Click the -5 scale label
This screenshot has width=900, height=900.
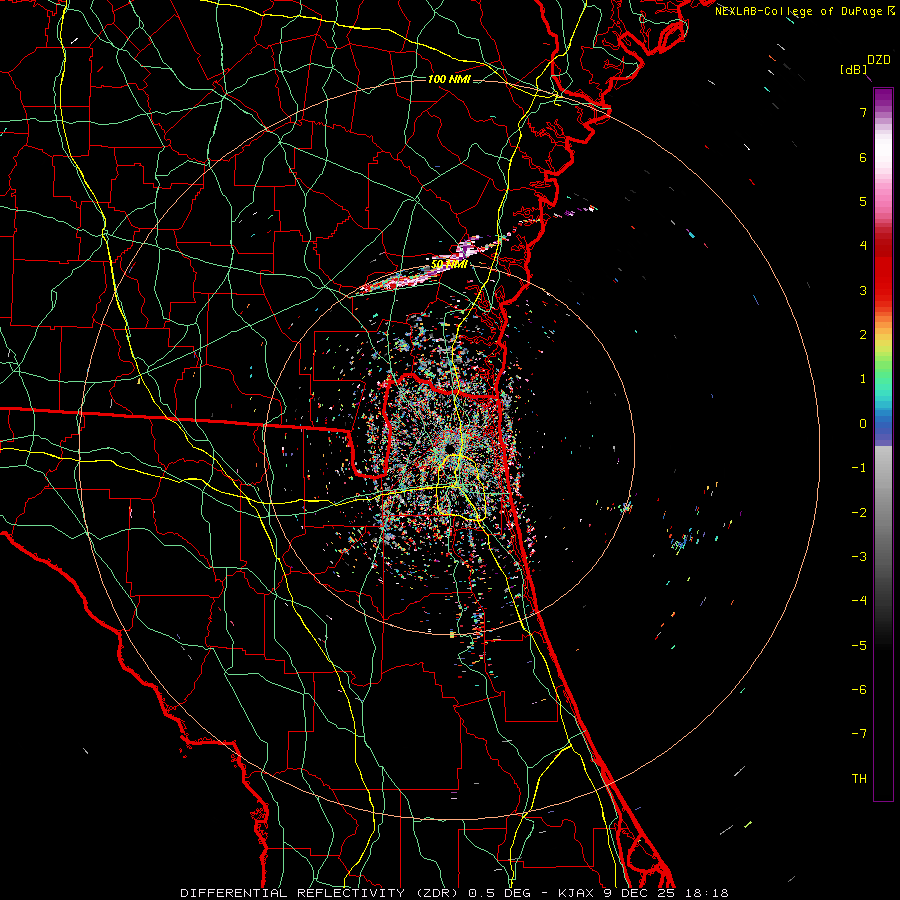click(x=859, y=646)
